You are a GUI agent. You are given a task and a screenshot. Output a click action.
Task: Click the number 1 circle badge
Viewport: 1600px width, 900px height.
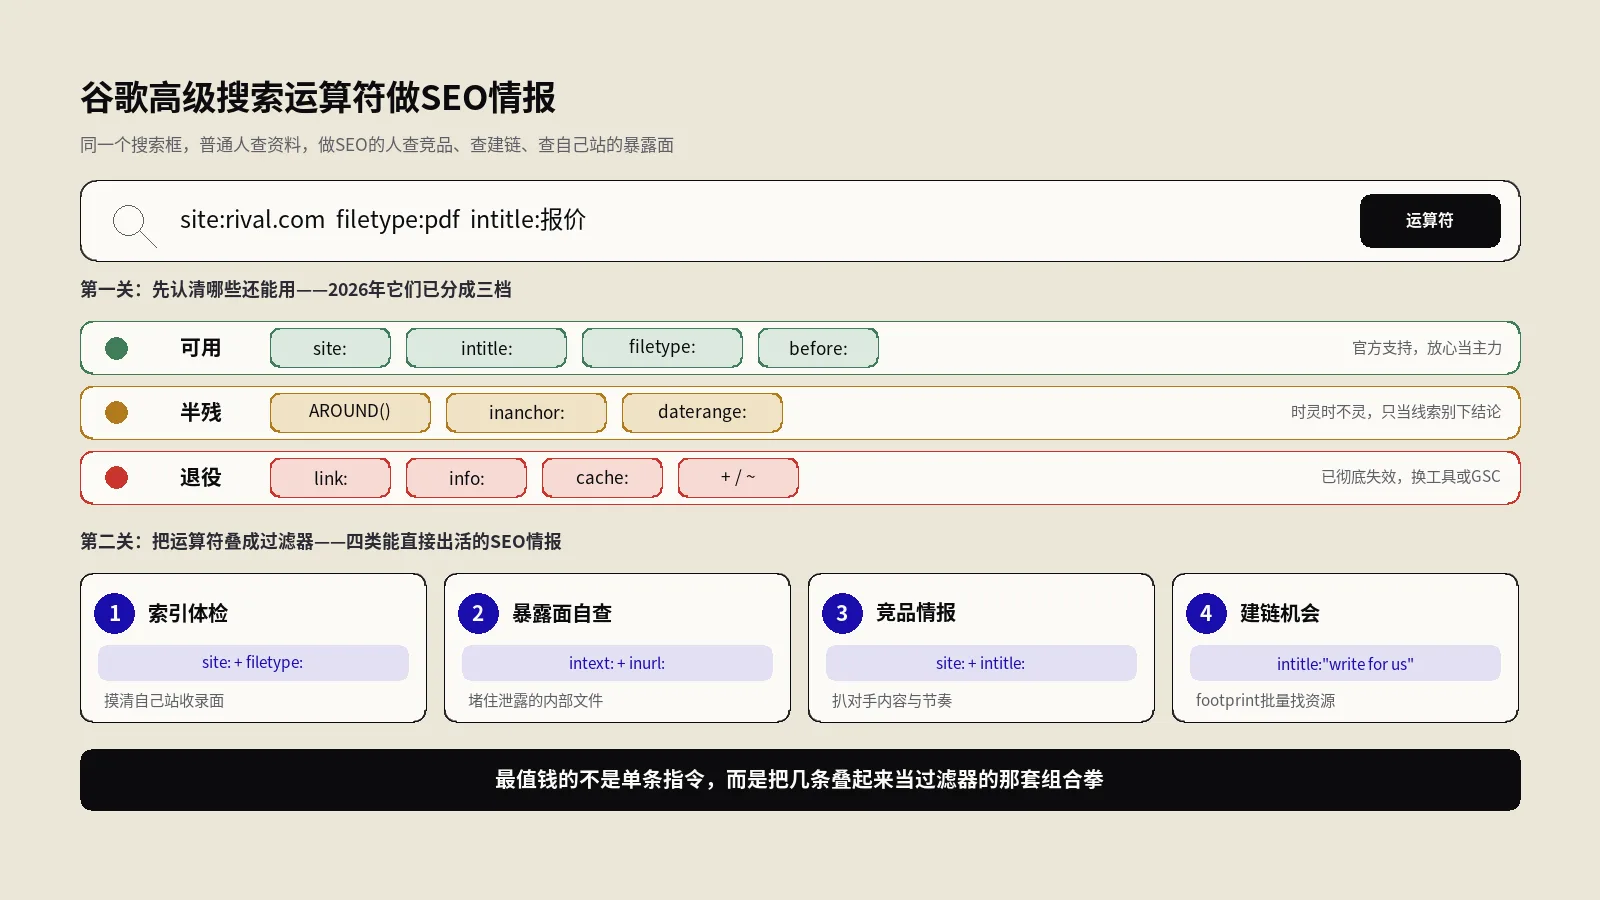click(114, 613)
